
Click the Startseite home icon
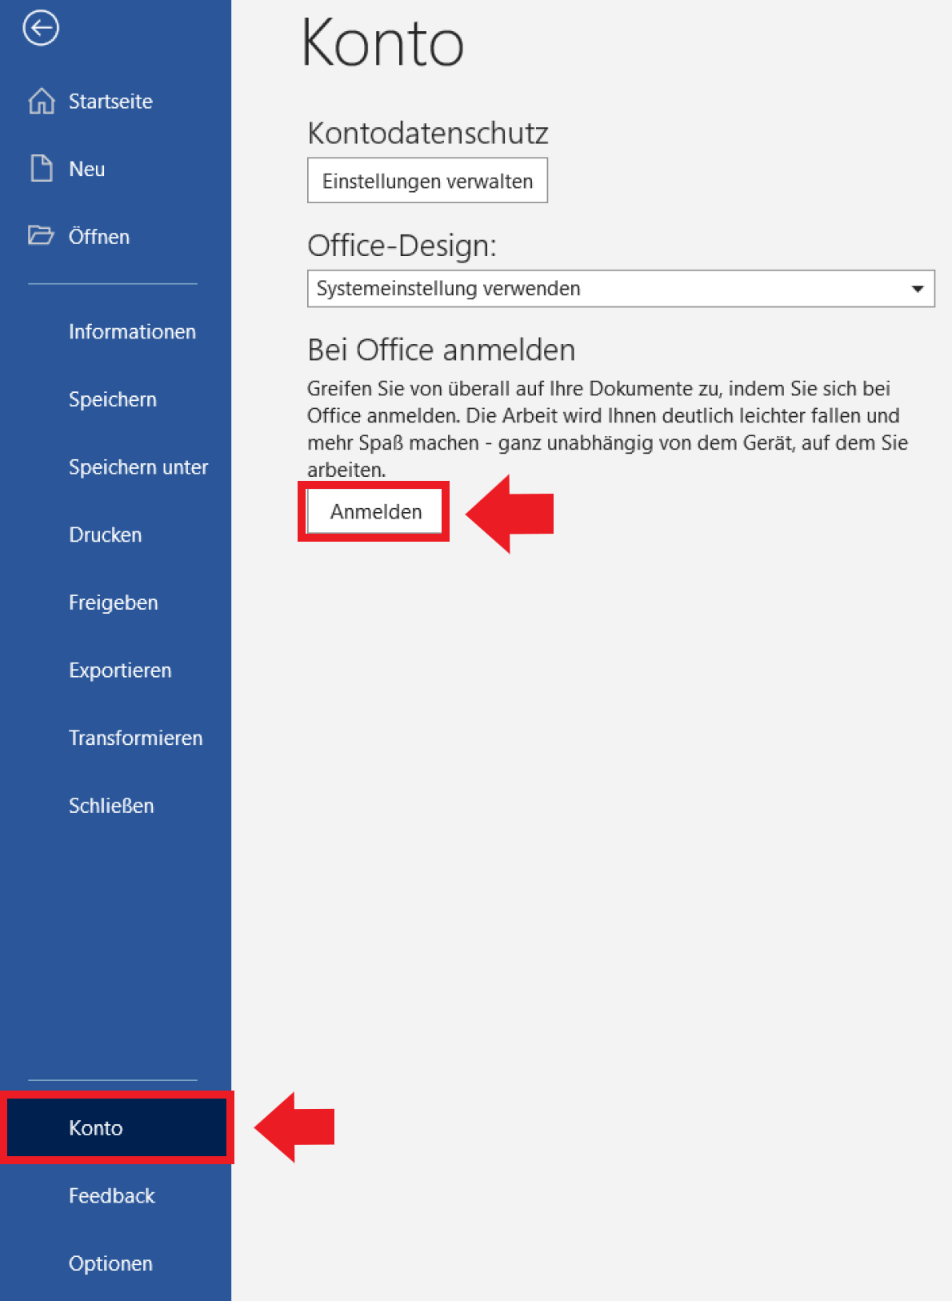click(41, 101)
